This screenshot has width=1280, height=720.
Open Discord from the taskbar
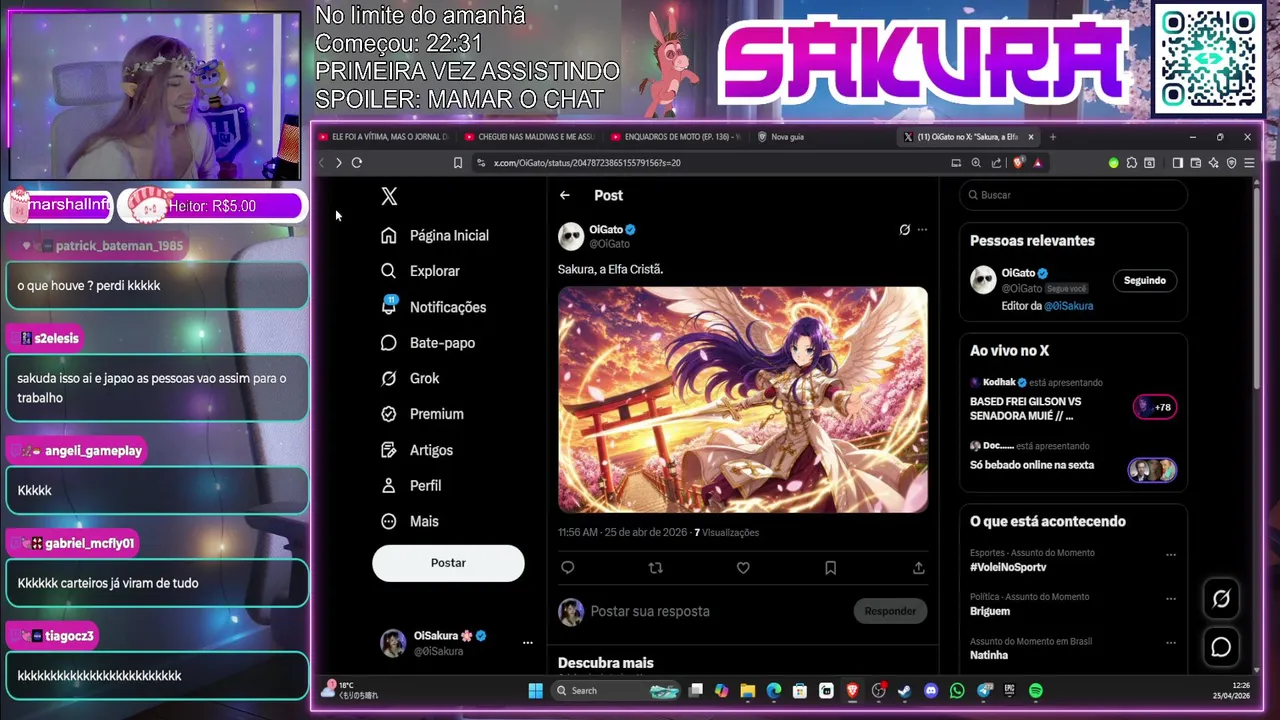pos(931,691)
